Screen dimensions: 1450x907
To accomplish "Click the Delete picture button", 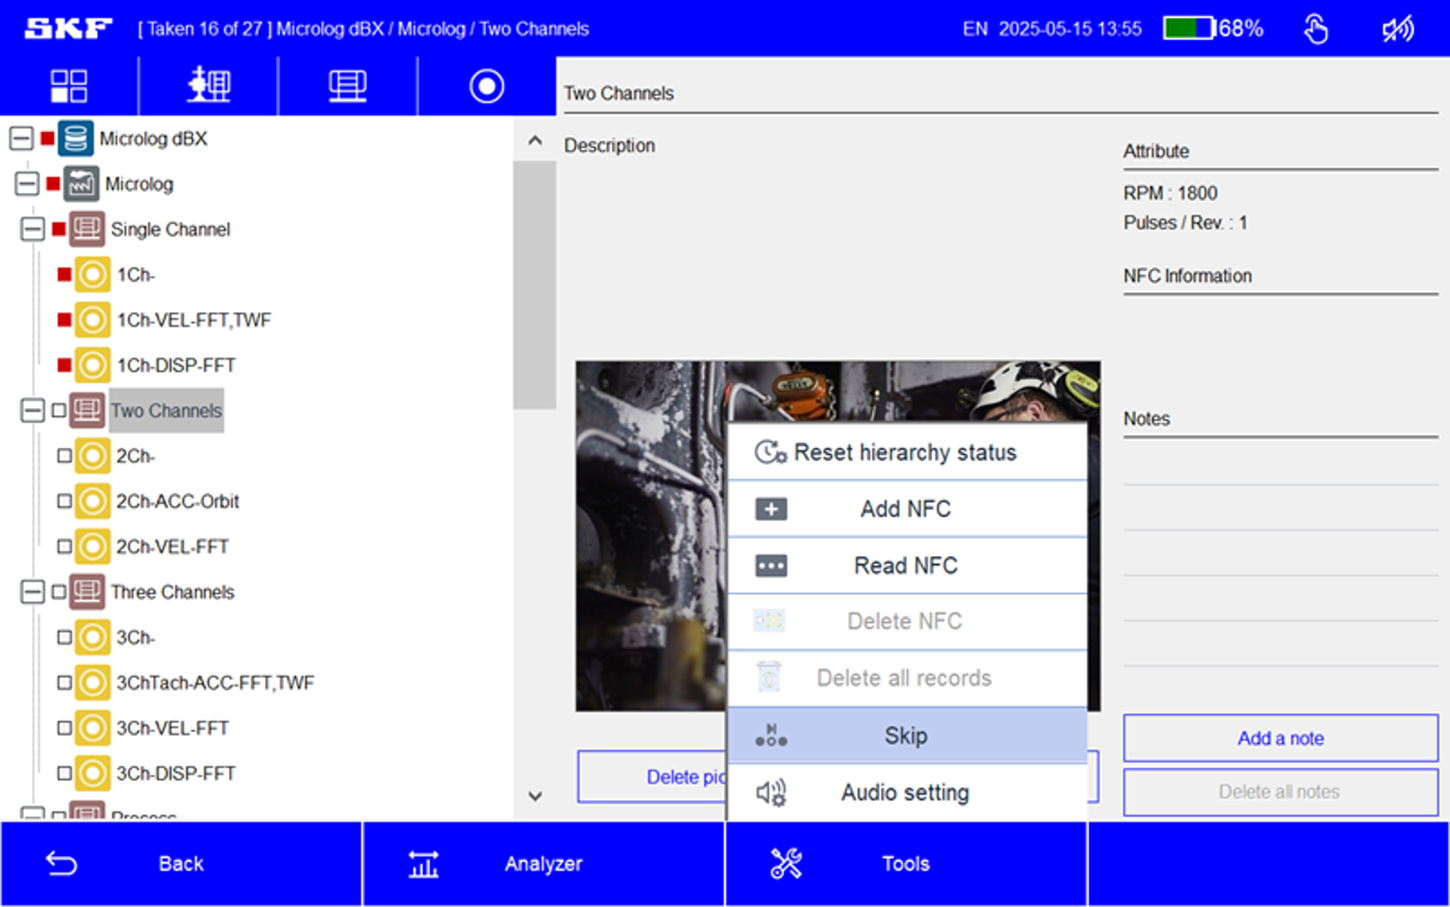I will (x=652, y=777).
